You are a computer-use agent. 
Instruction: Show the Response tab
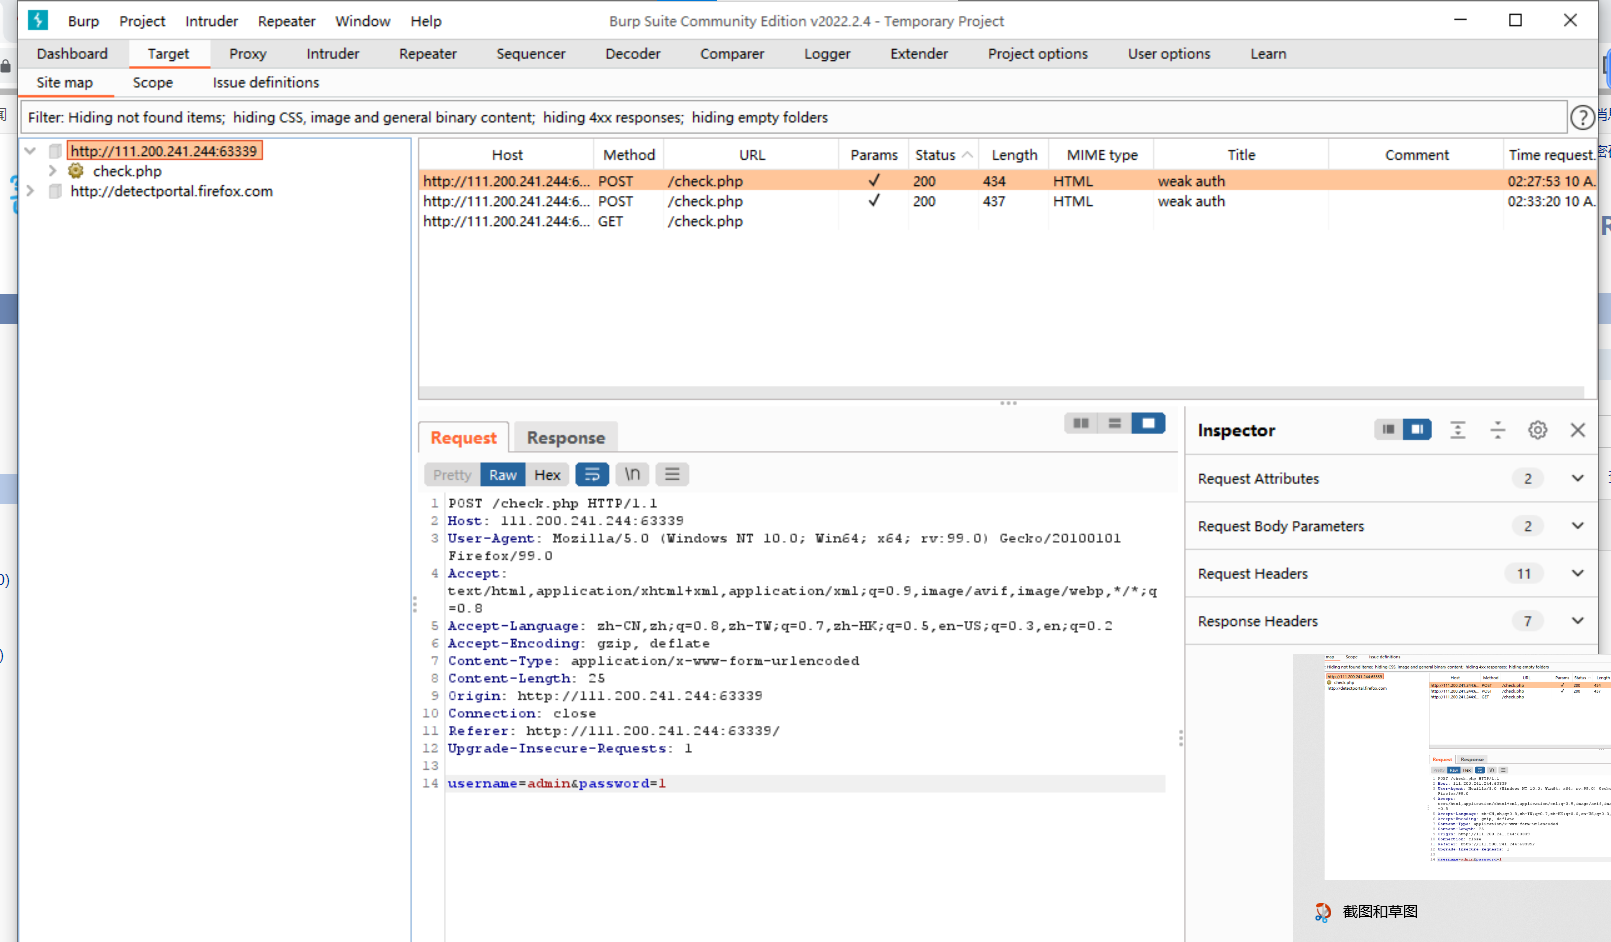coord(566,438)
